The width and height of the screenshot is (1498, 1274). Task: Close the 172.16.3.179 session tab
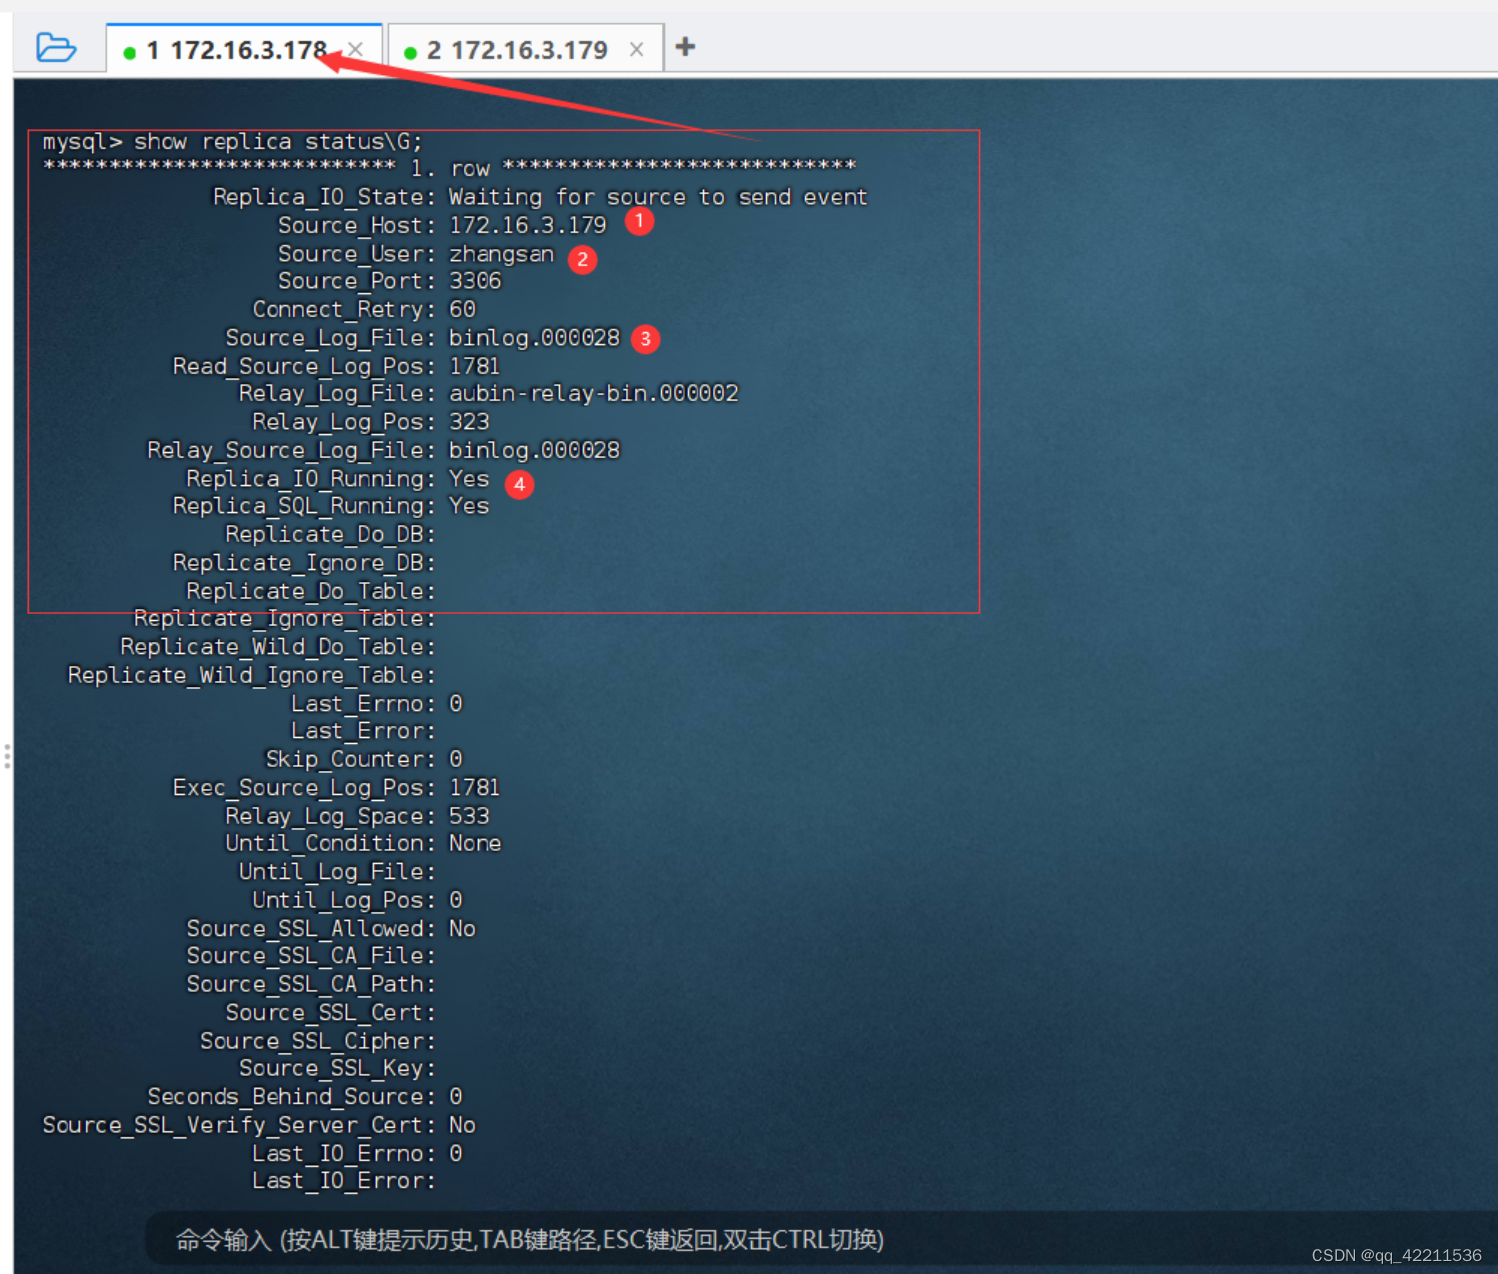click(636, 49)
